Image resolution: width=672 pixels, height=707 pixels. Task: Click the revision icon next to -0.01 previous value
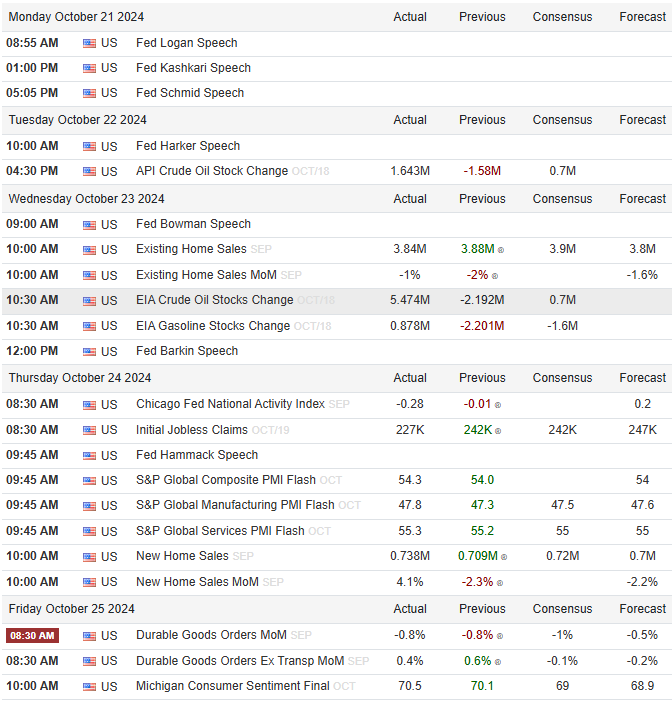[498, 405]
